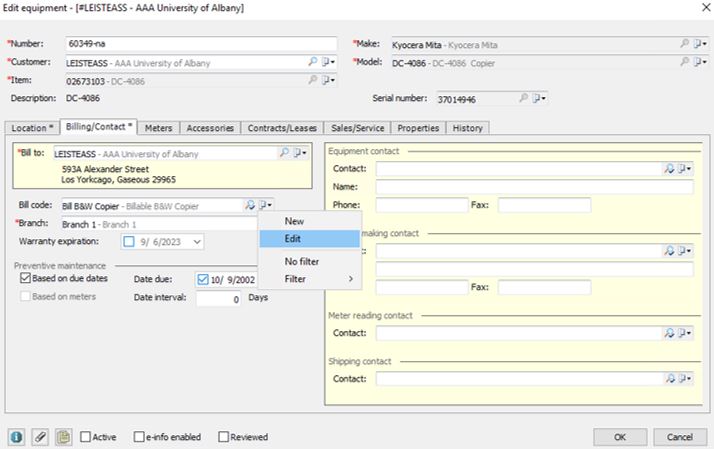
Task: Open Meter reading contact quick-menu icon
Action: click(684, 333)
